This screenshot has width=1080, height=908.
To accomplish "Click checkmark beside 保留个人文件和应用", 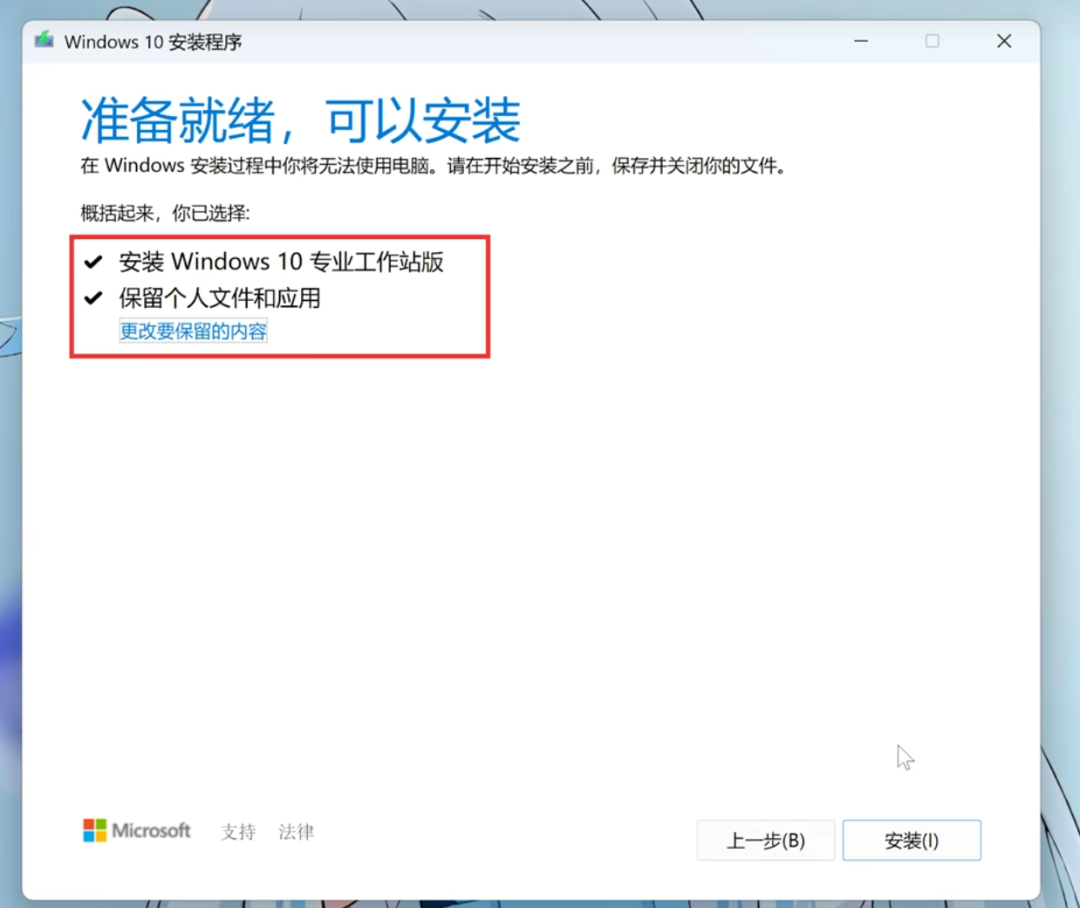I will click(x=93, y=298).
